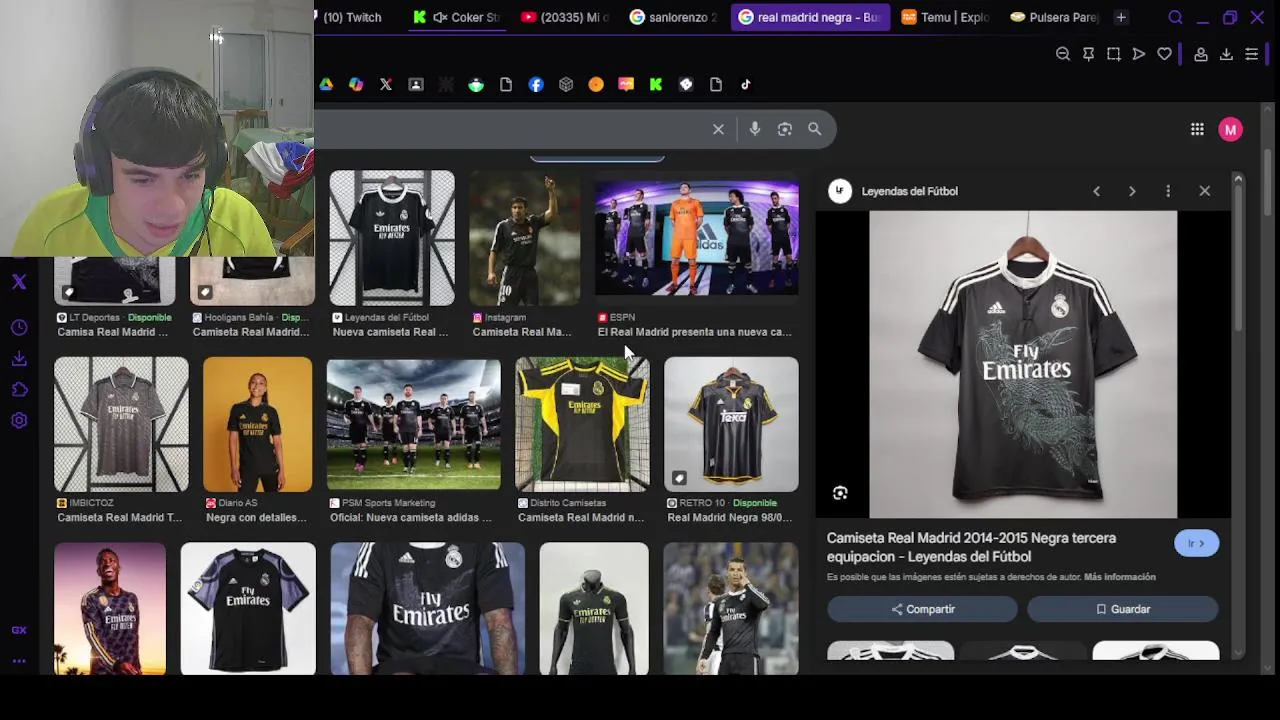Screen dimensions: 1280x720
Task: Click the Guardar button
Action: [x=1123, y=609]
